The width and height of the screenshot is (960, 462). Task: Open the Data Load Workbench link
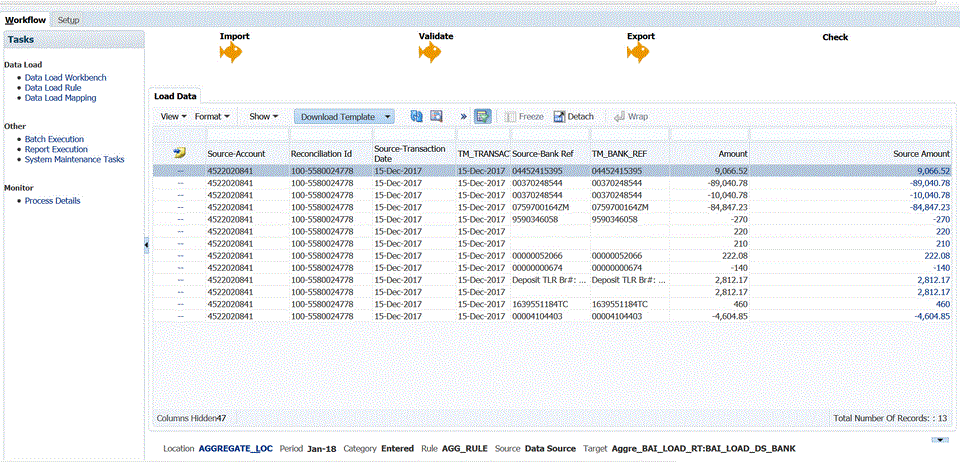pyautogui.click(x=65, y=77)
